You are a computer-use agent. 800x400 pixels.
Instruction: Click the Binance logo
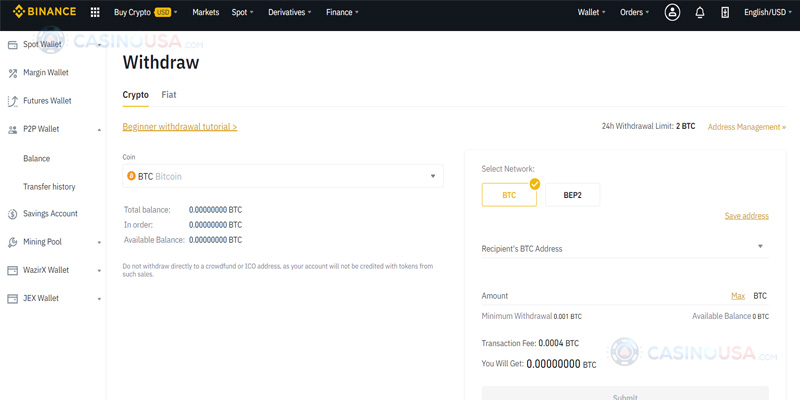44,11
